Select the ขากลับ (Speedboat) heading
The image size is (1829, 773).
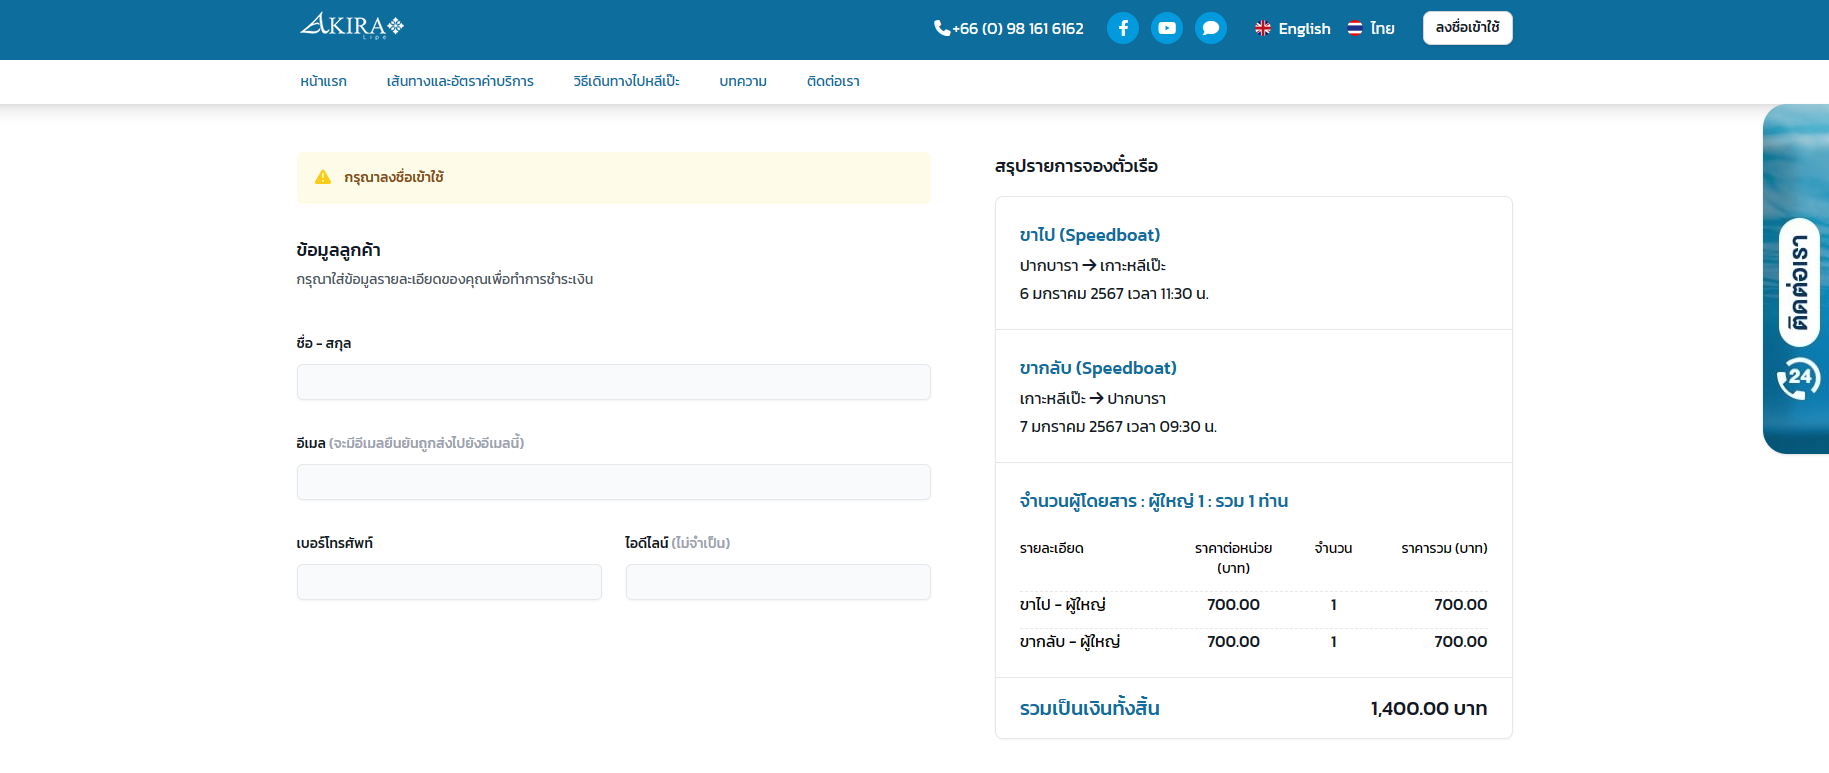1098,368
